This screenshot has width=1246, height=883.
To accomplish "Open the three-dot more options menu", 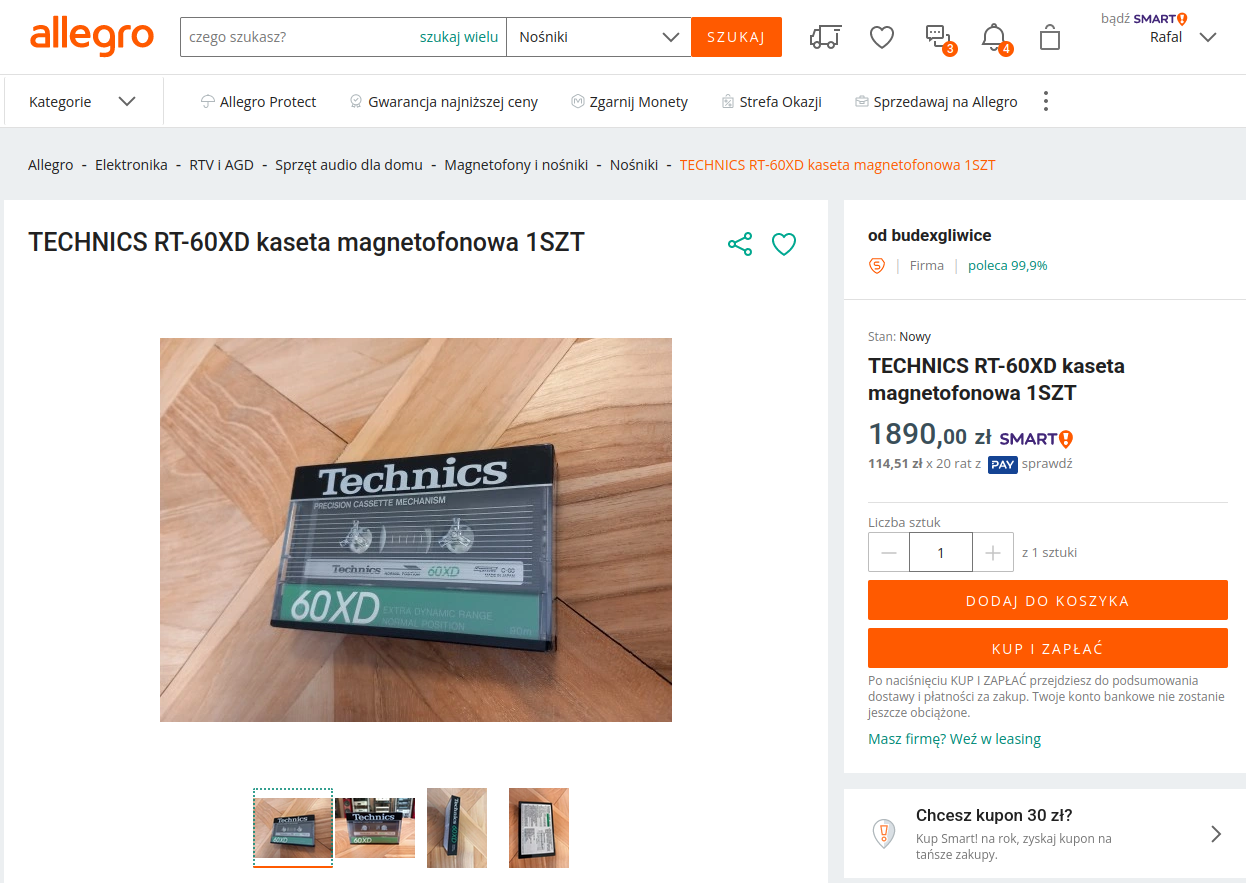I will click(x=1046, y=101).
